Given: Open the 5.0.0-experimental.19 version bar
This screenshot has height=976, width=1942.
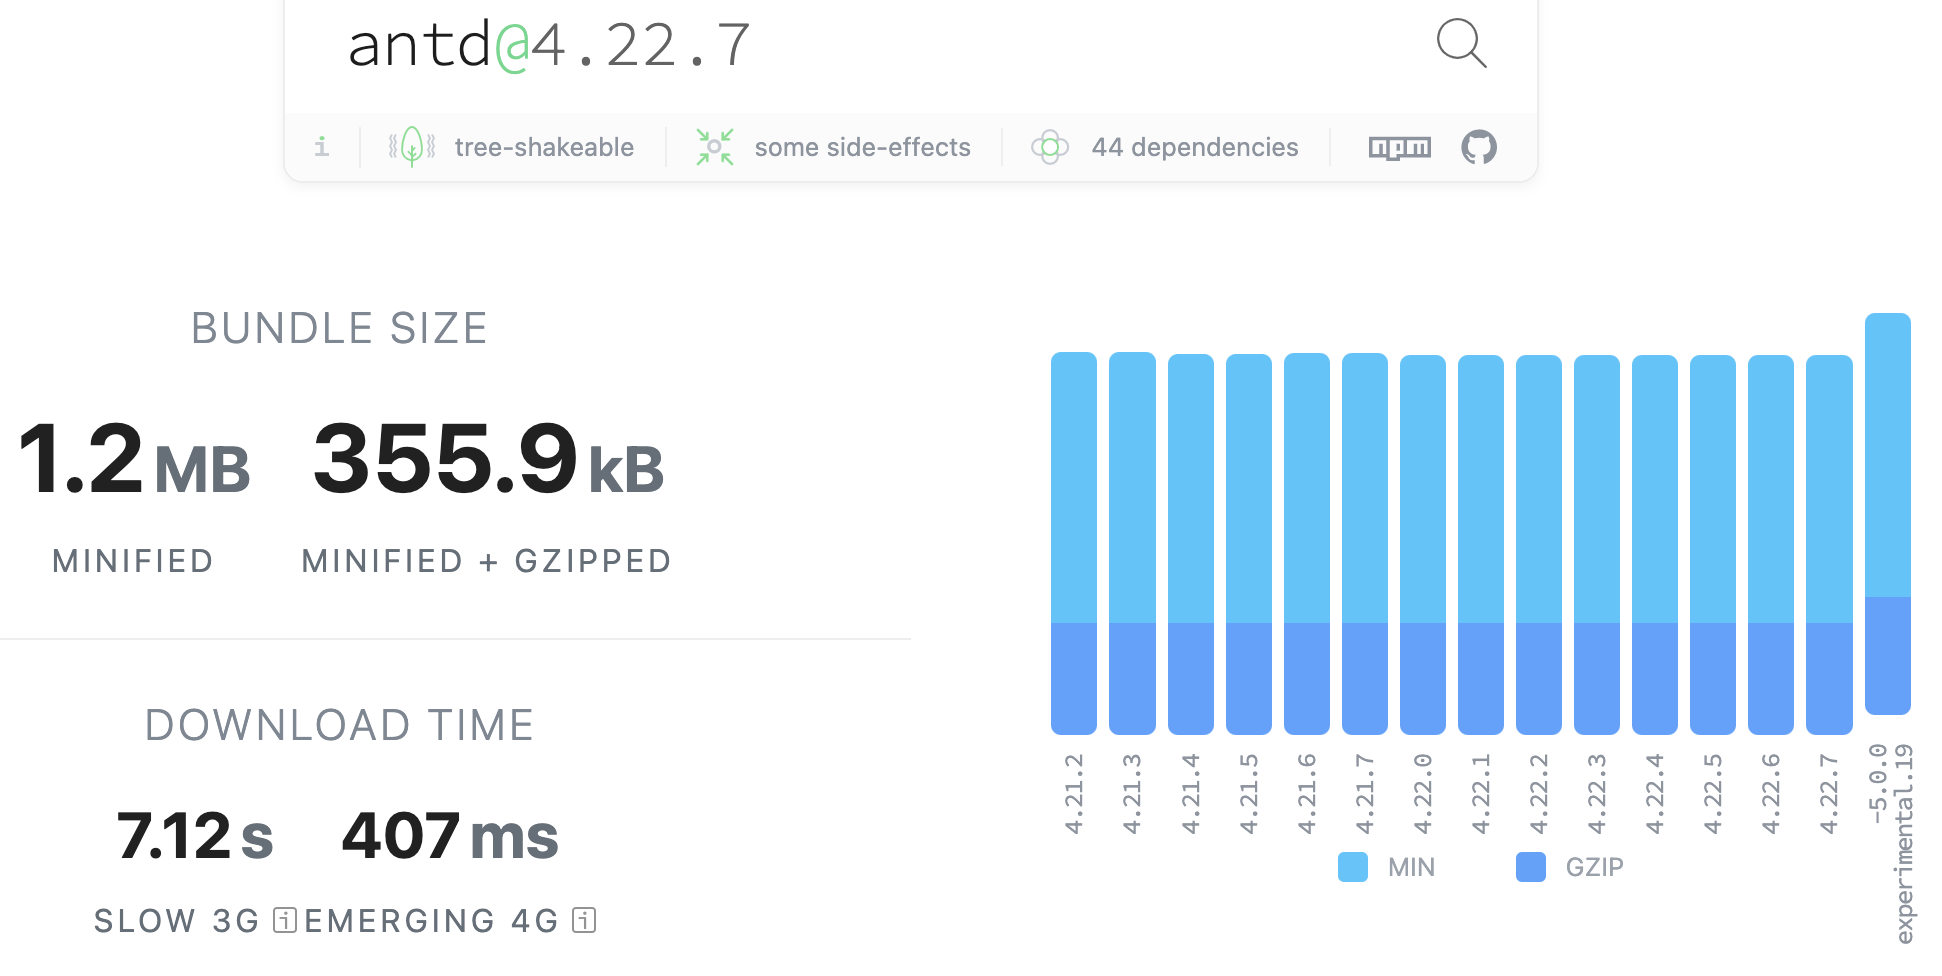Looking at the screenshot, I should (x=1888, y=514).
